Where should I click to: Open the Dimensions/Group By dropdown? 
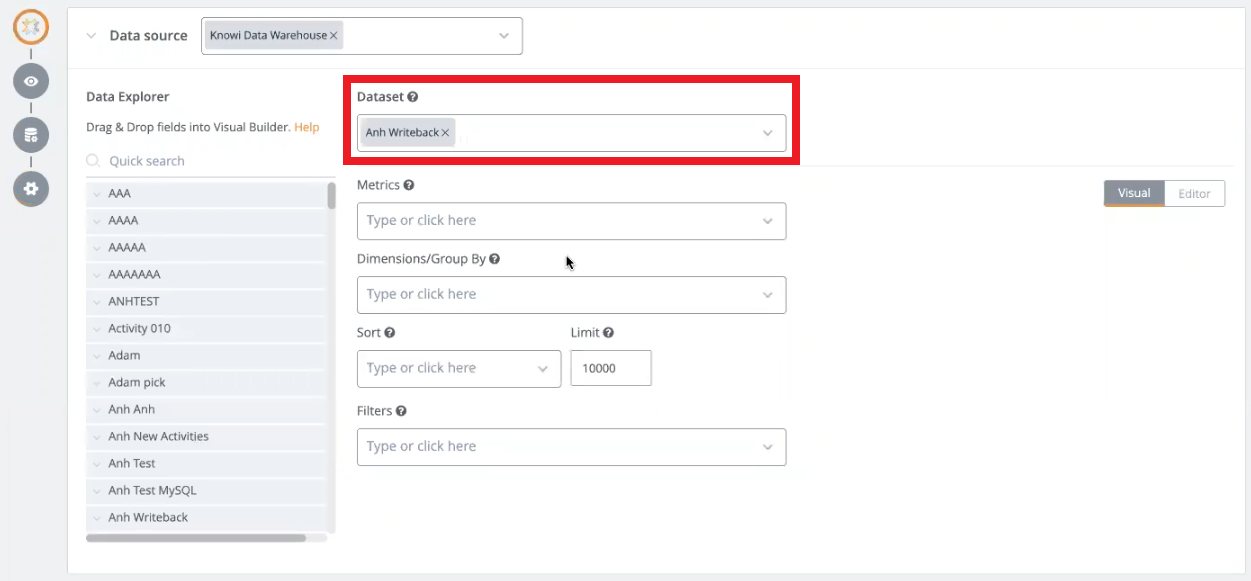coord(571,295)
